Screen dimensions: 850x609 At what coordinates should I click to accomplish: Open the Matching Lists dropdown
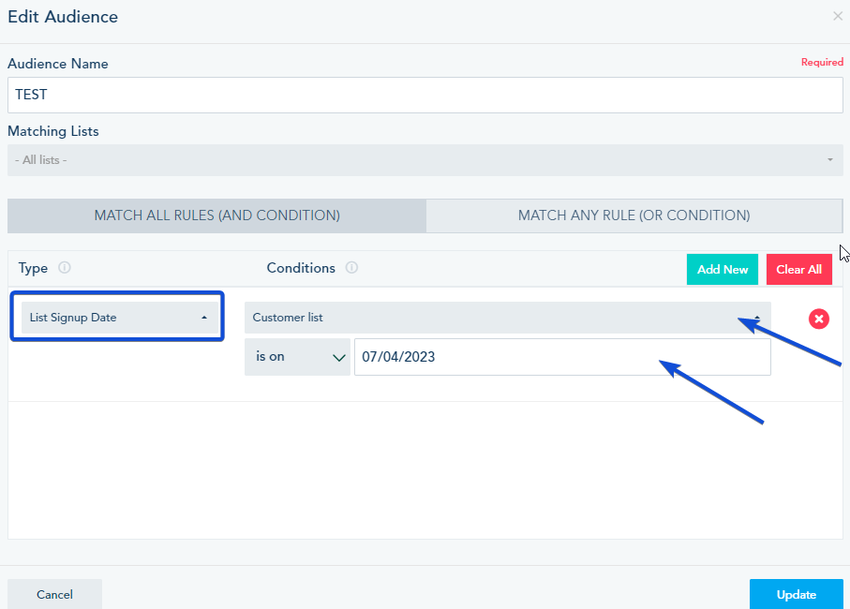click(x=425, y=160)
